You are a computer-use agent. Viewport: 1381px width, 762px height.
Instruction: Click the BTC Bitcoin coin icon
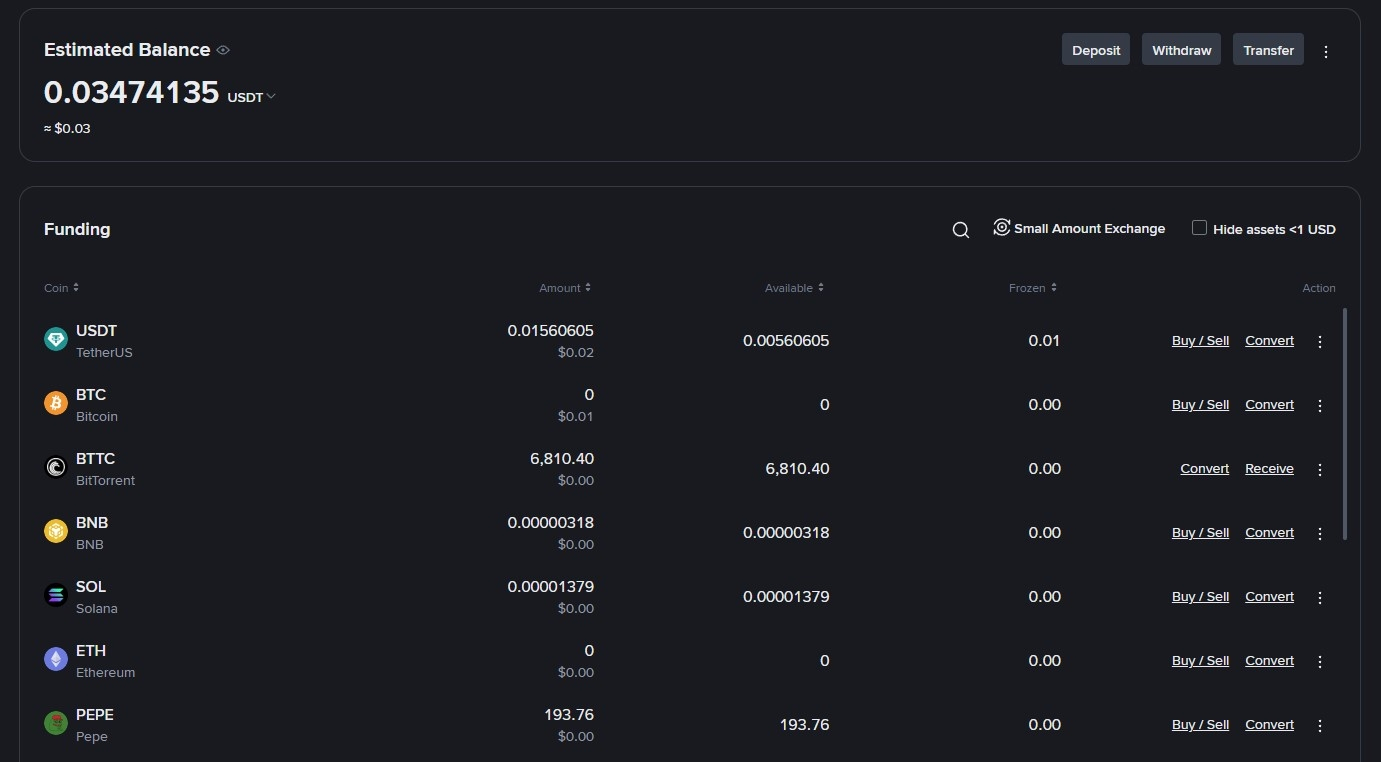tap(56, 404)
